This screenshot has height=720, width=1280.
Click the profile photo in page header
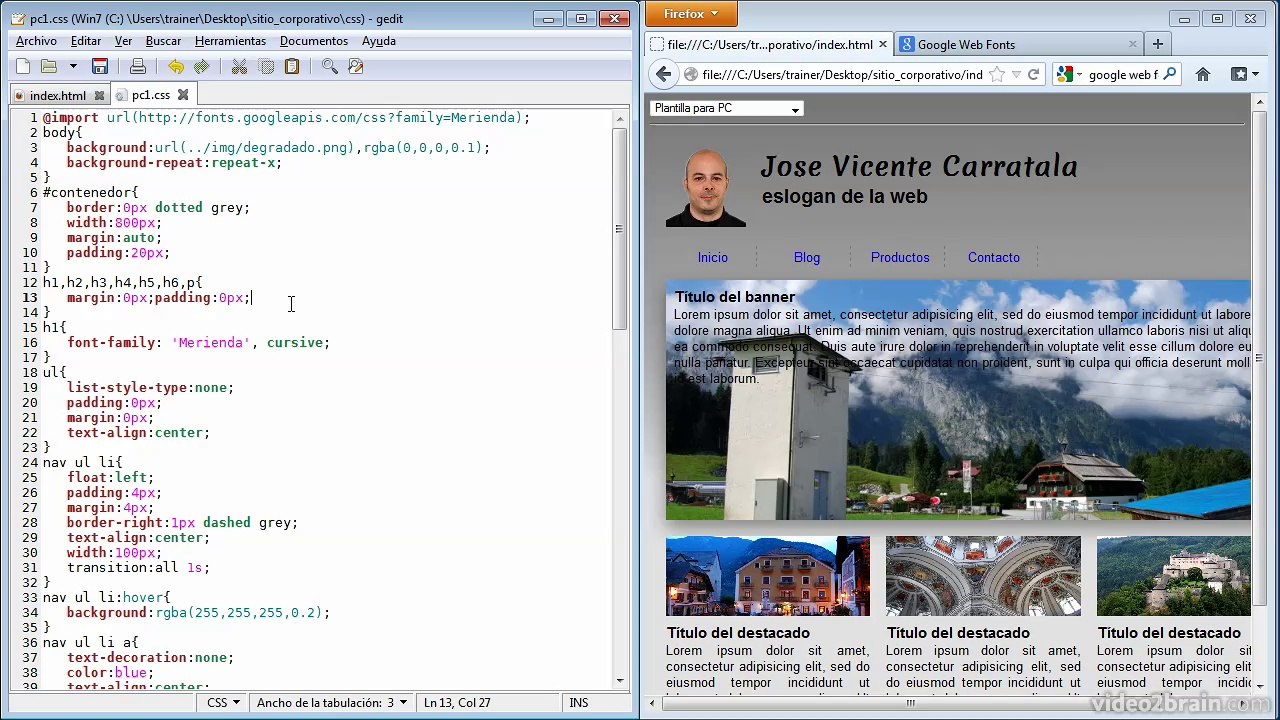pos(706,187)
